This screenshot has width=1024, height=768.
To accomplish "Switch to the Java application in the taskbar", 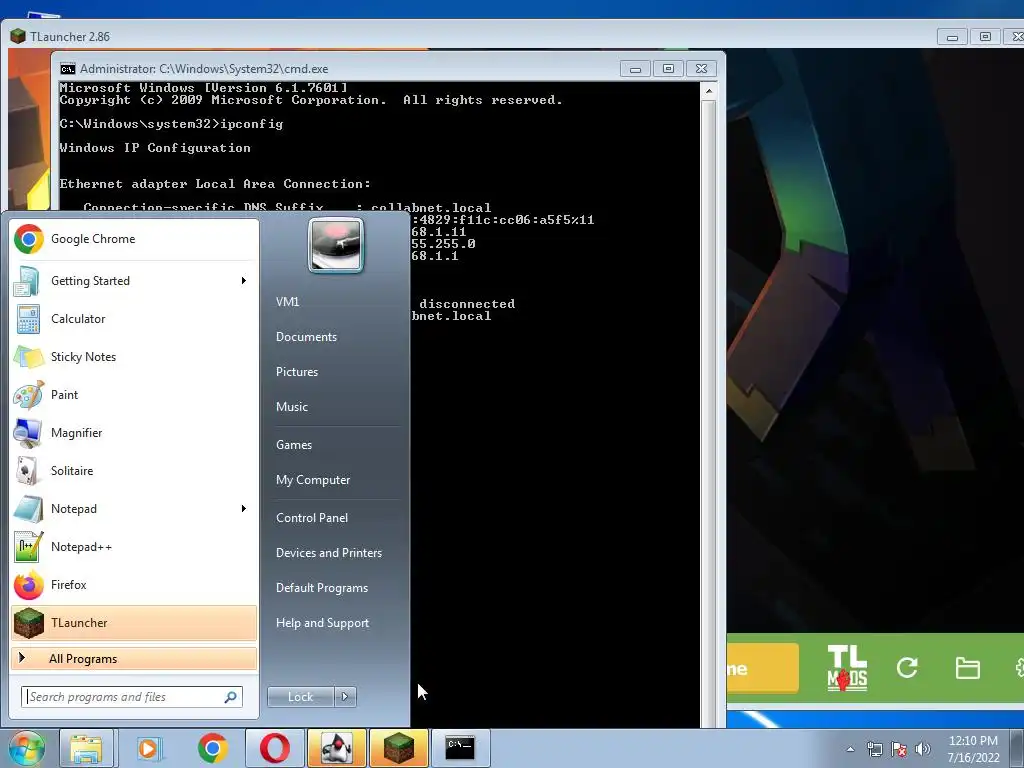I will (x=337, y=748).
